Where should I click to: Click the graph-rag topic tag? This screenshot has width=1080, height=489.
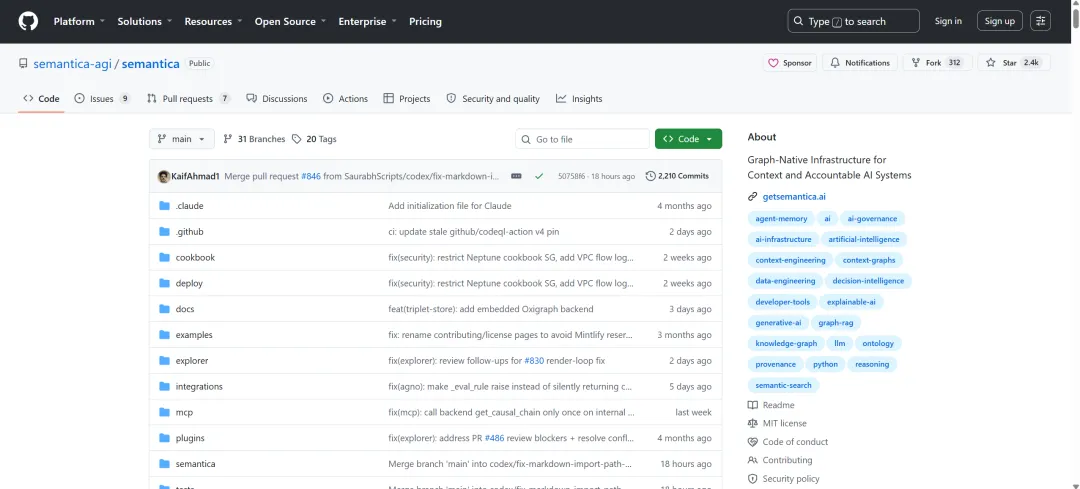point(835,322)
